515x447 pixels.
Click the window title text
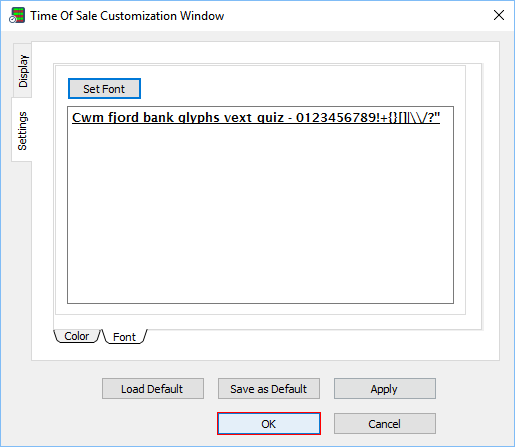[127, 16]
